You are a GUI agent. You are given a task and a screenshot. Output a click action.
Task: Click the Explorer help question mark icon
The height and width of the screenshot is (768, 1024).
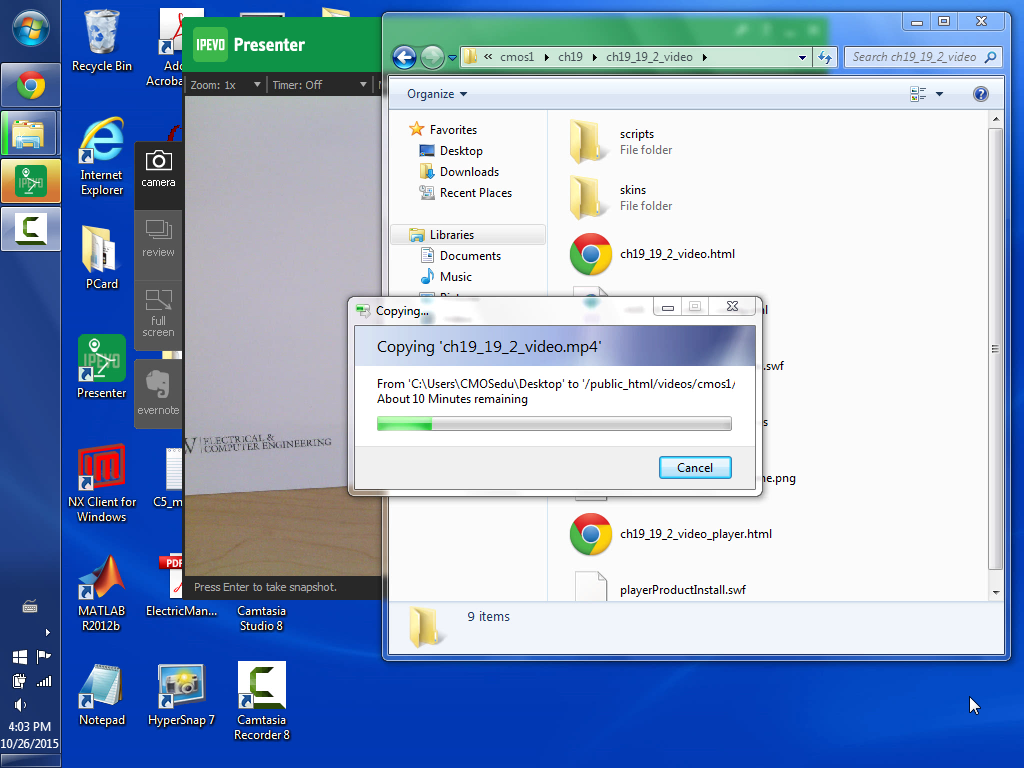tap(980, 94)
